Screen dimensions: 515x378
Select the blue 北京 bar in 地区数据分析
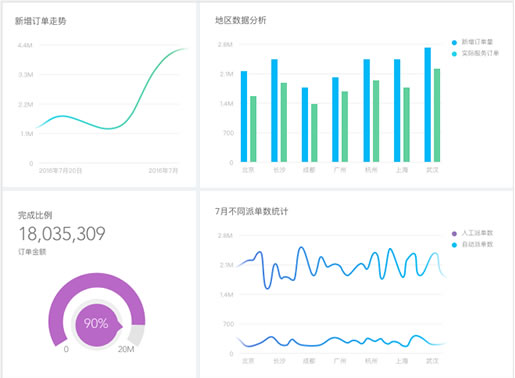coord(244,116)
